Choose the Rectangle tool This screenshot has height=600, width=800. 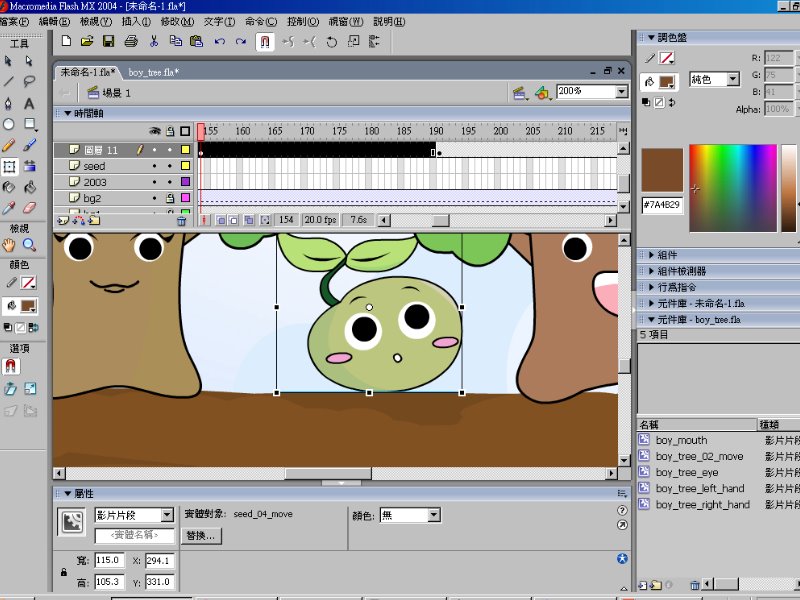tap(29, 124)
